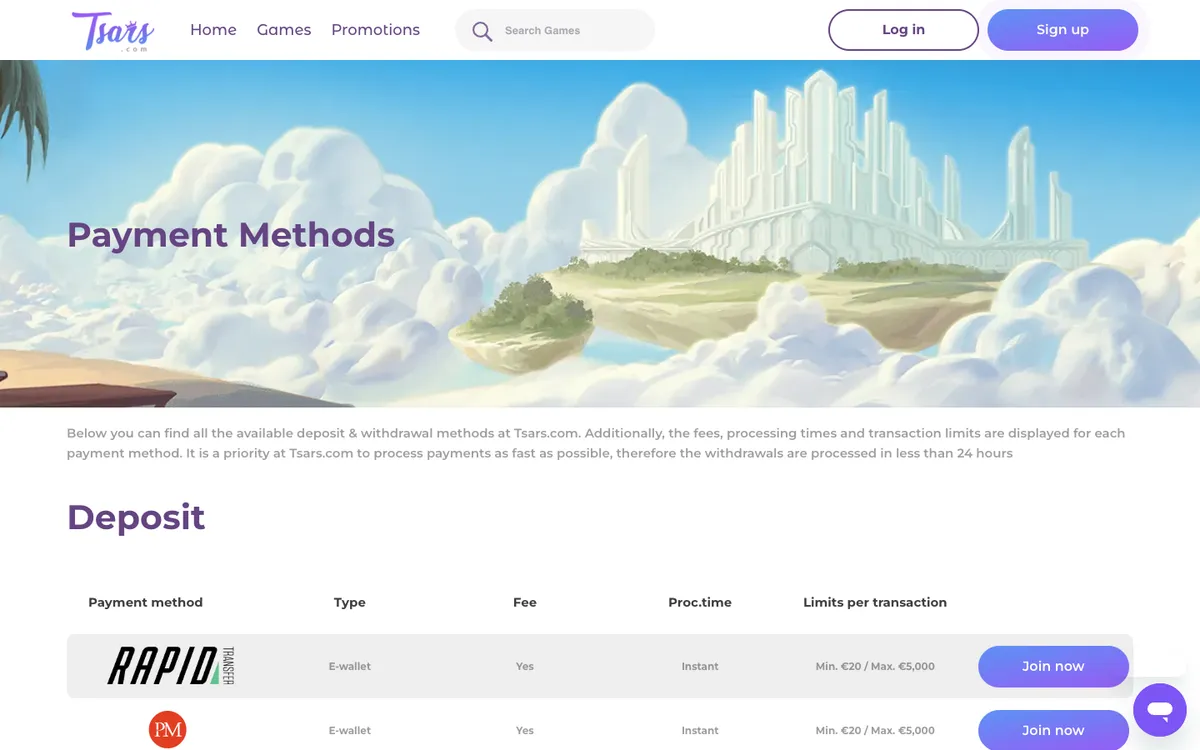
Task: Open the live chat bubble icon
Action: click(1160, 710)
